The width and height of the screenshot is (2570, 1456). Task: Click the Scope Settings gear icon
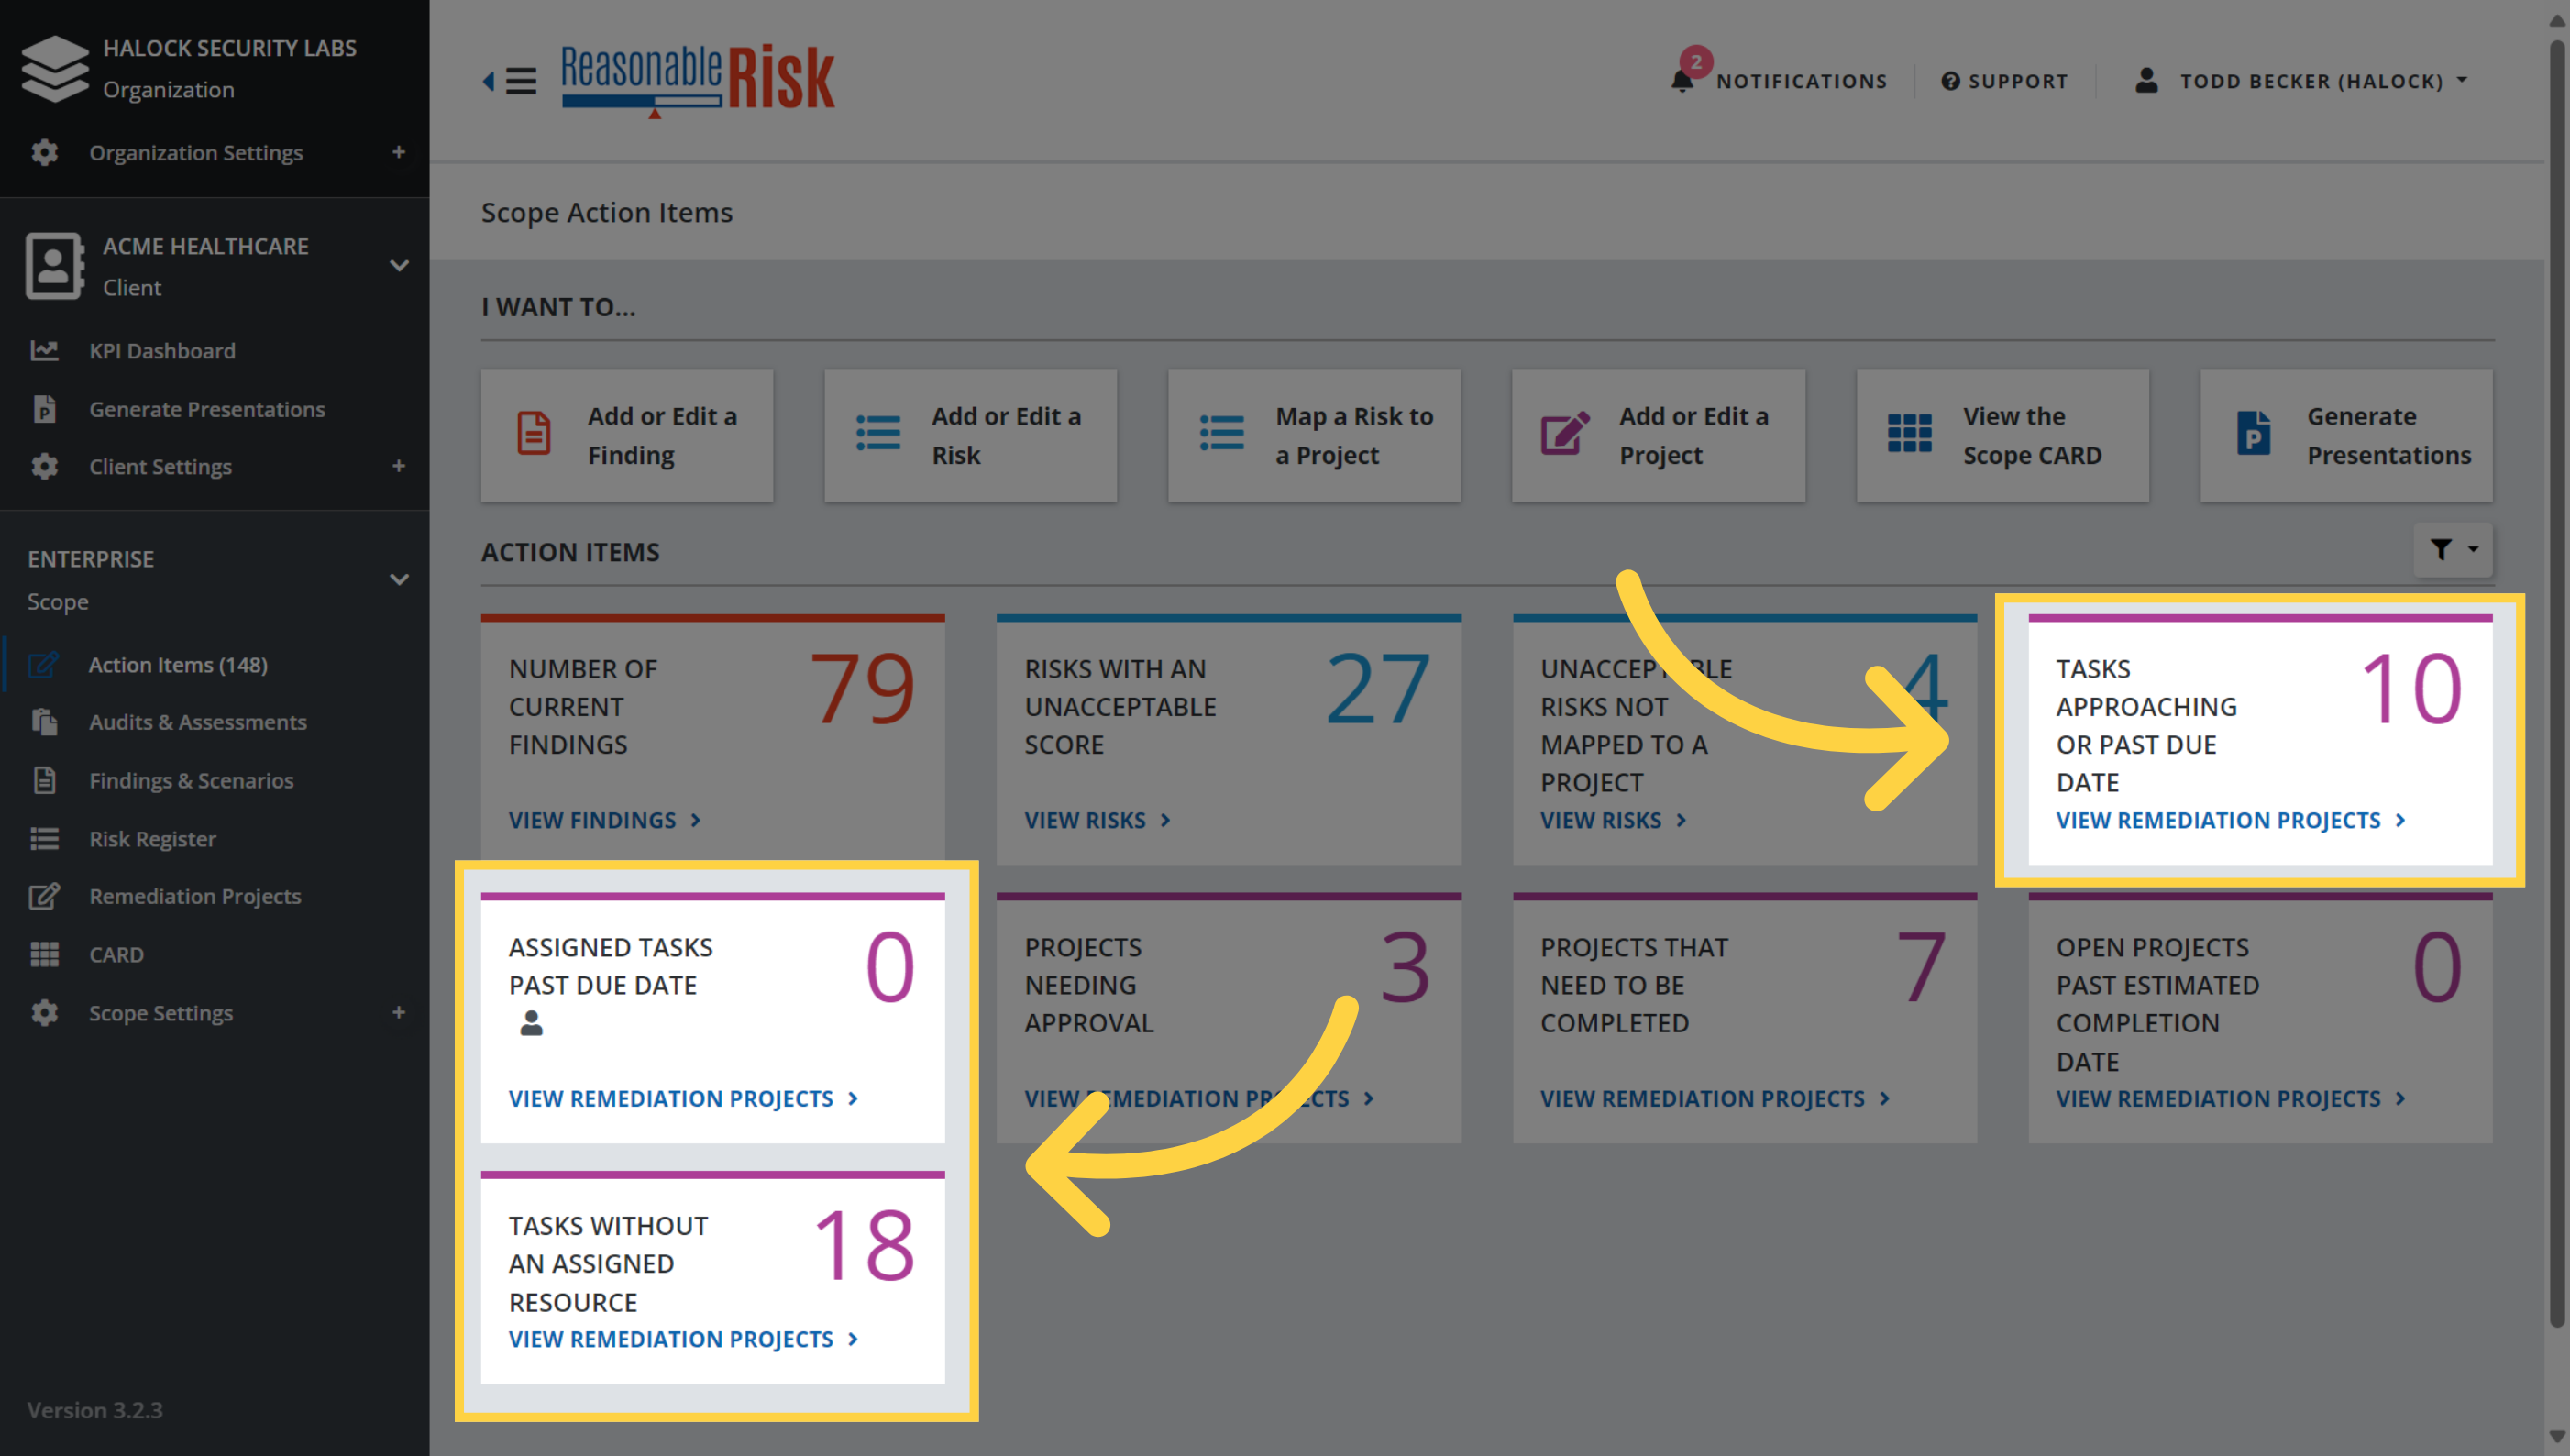[x=44, y=1013]
